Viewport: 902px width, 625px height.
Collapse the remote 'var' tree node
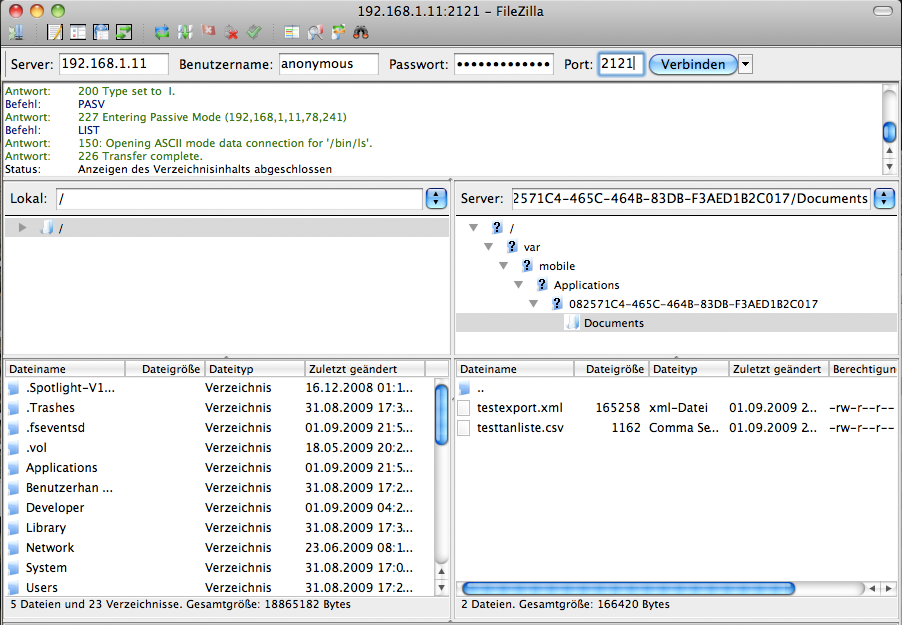[488, 246]
